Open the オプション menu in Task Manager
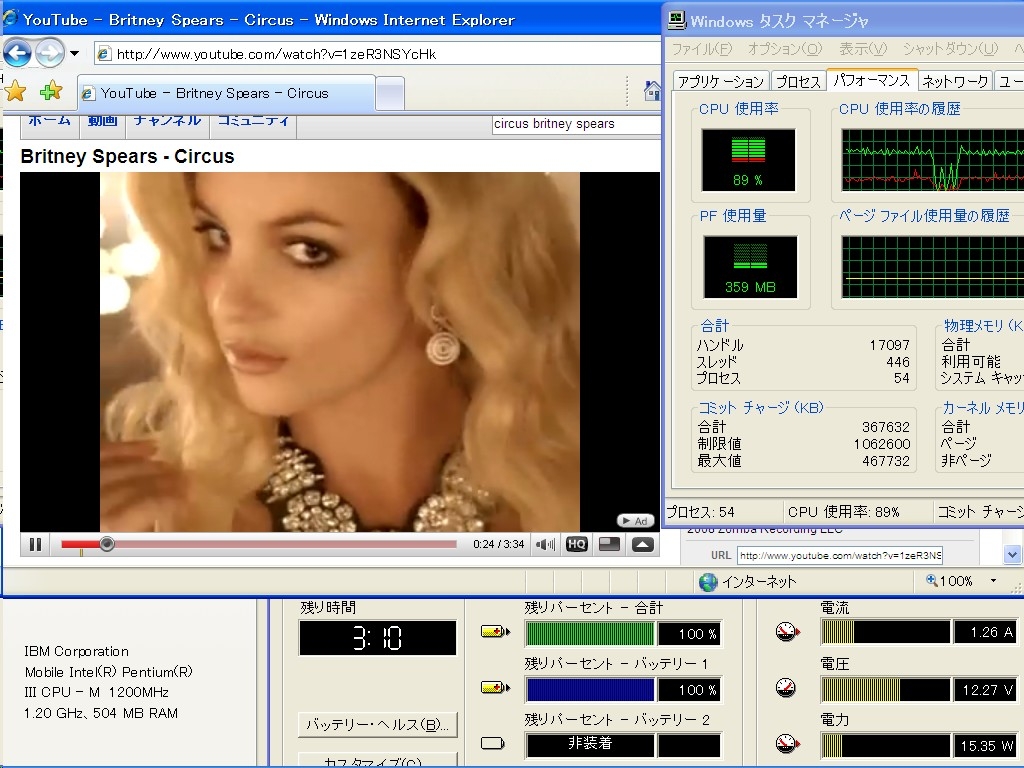 pos(784,48)
